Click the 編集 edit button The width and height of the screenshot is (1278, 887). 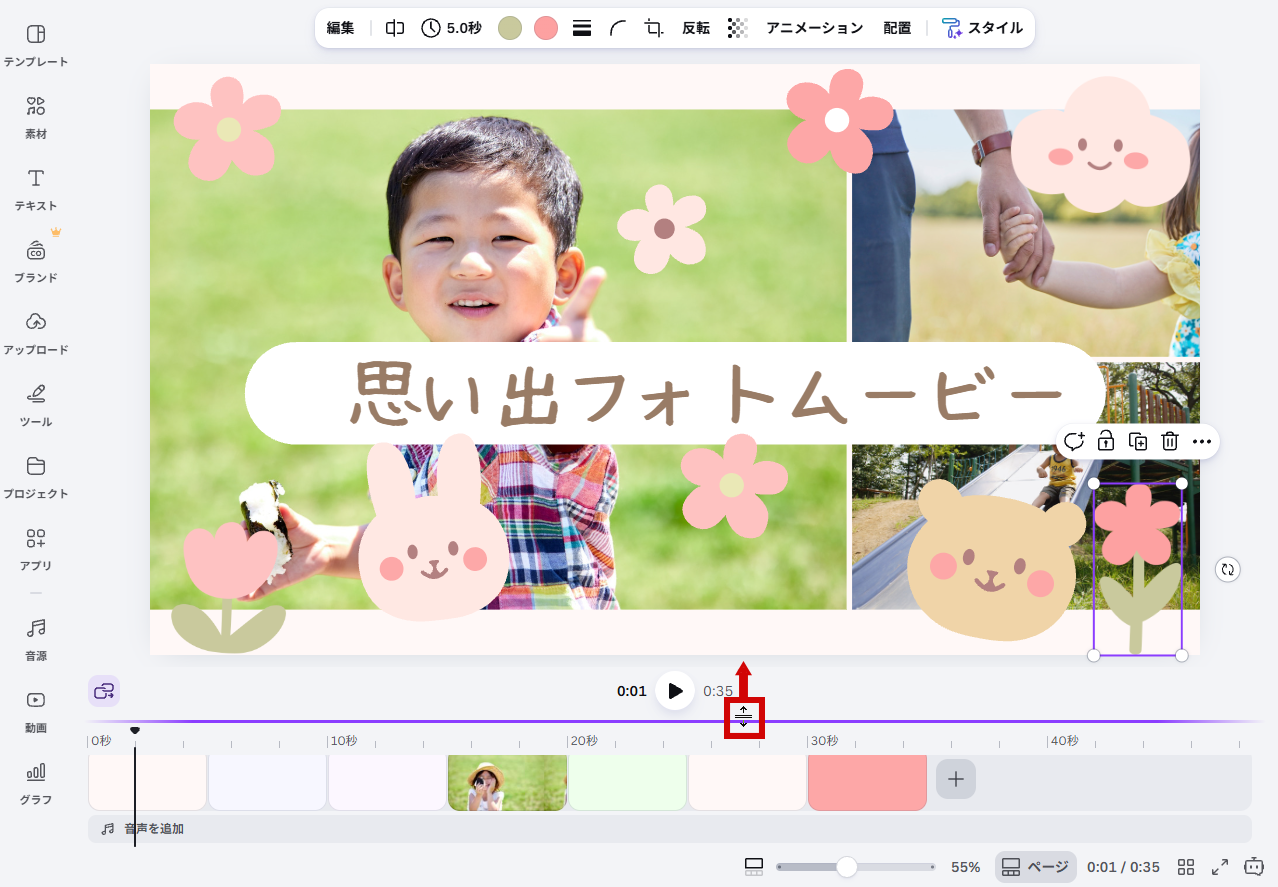[x=341, y=28]
